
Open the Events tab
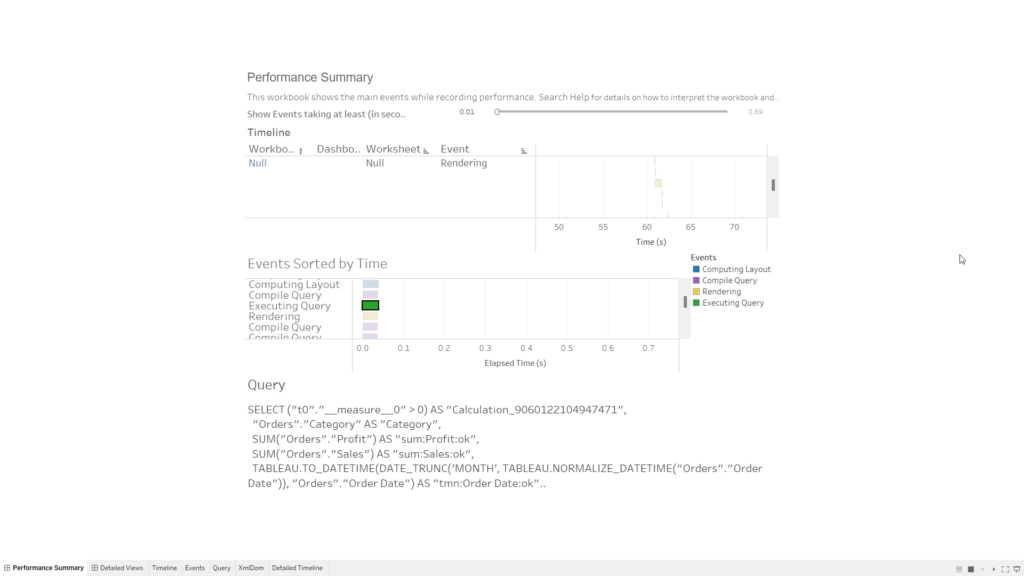[x=195, y=567]
